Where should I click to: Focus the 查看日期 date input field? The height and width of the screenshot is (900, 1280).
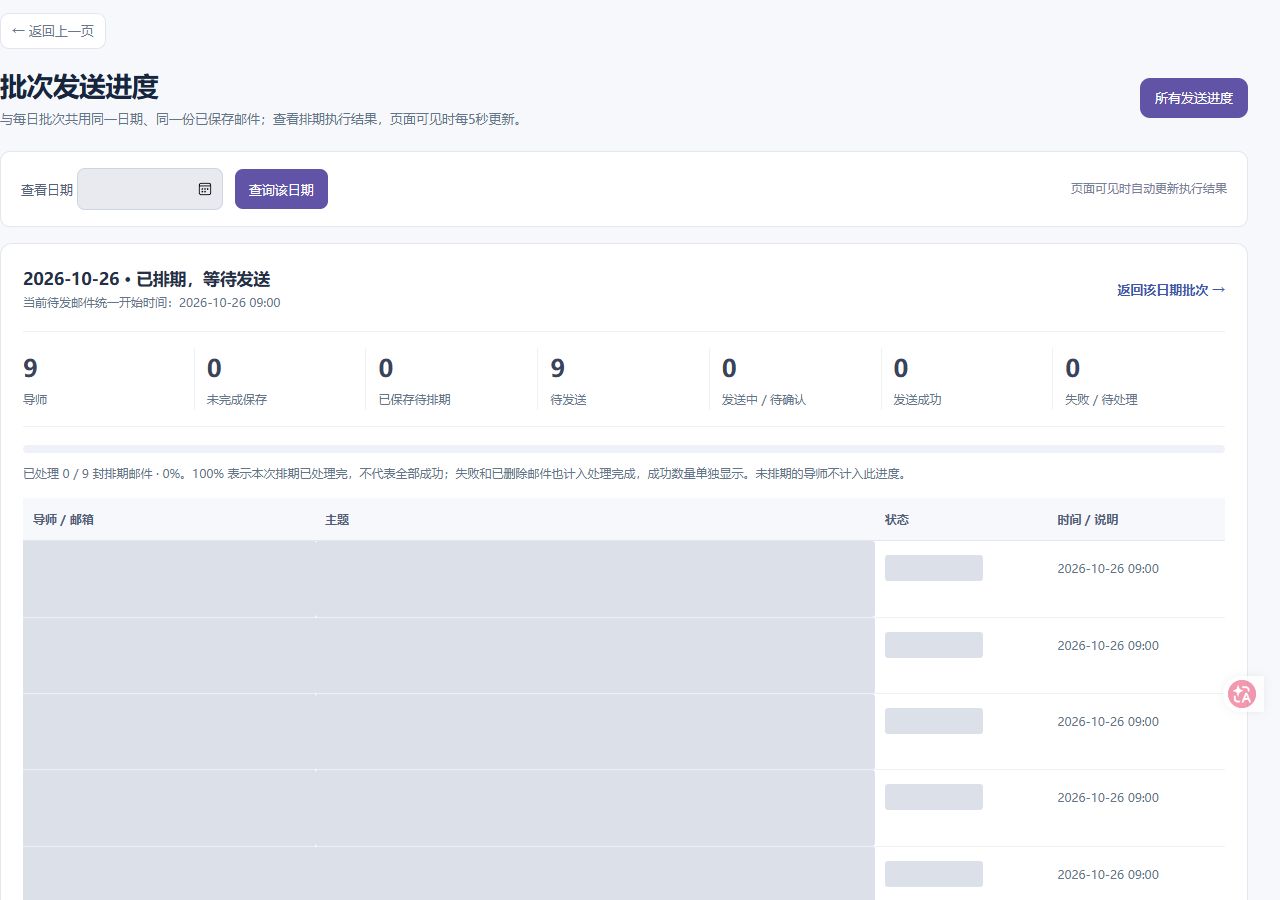[x=150, y=189]
